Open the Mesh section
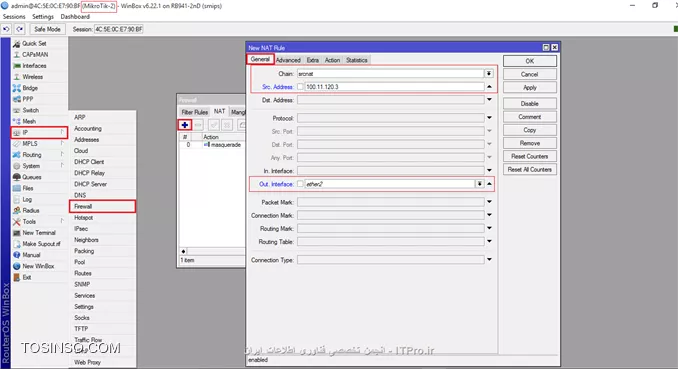The image size is (678, 369). pyautogui.click(x=29, y=122)
